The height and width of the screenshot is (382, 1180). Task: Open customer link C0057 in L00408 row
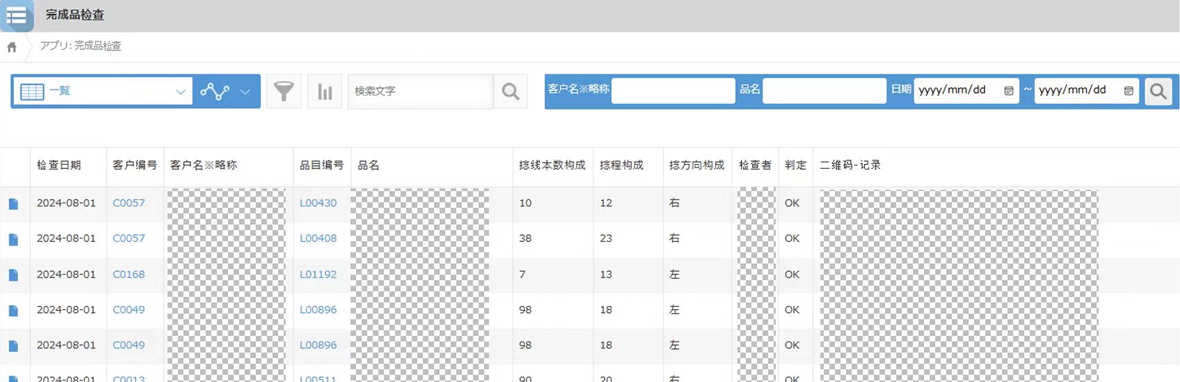(x=129, y=238)
